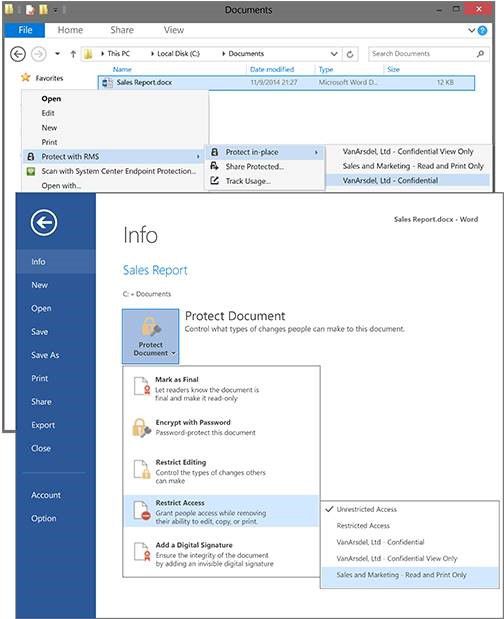Click the Protect in-place lock icon
This screenshot has width=504, height=619.
click(215, 152)
